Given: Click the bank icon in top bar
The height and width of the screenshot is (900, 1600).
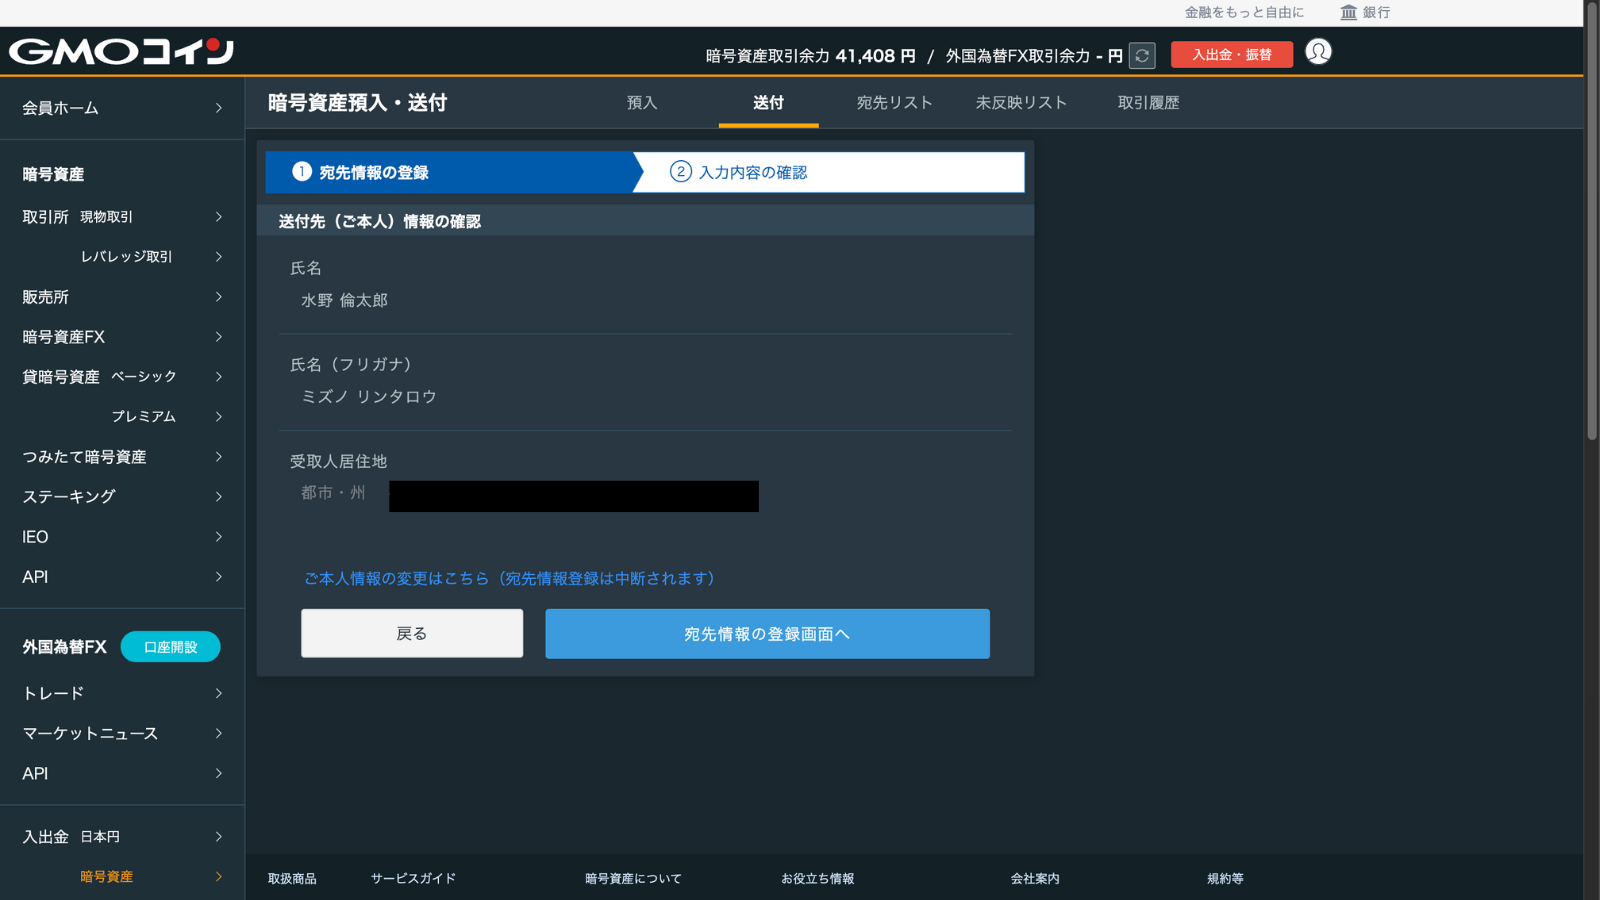Looking at the screenshot, I should [1349, 12].
